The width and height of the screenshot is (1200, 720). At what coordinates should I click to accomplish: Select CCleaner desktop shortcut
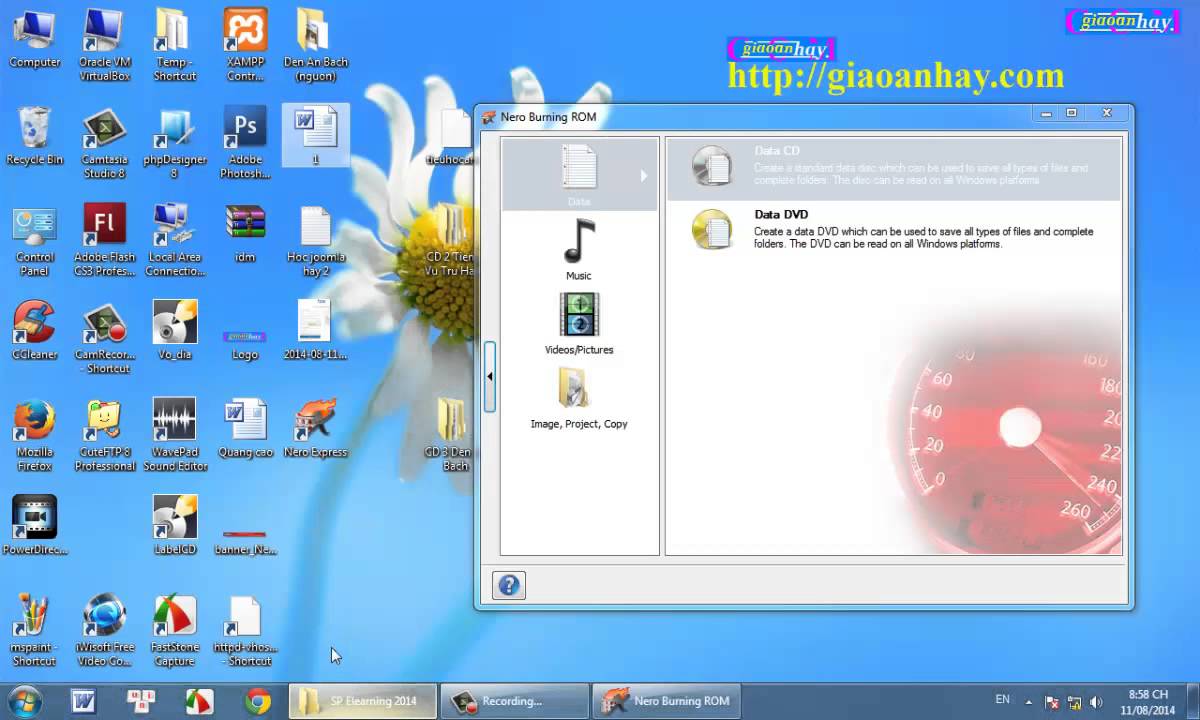[35, 330]
